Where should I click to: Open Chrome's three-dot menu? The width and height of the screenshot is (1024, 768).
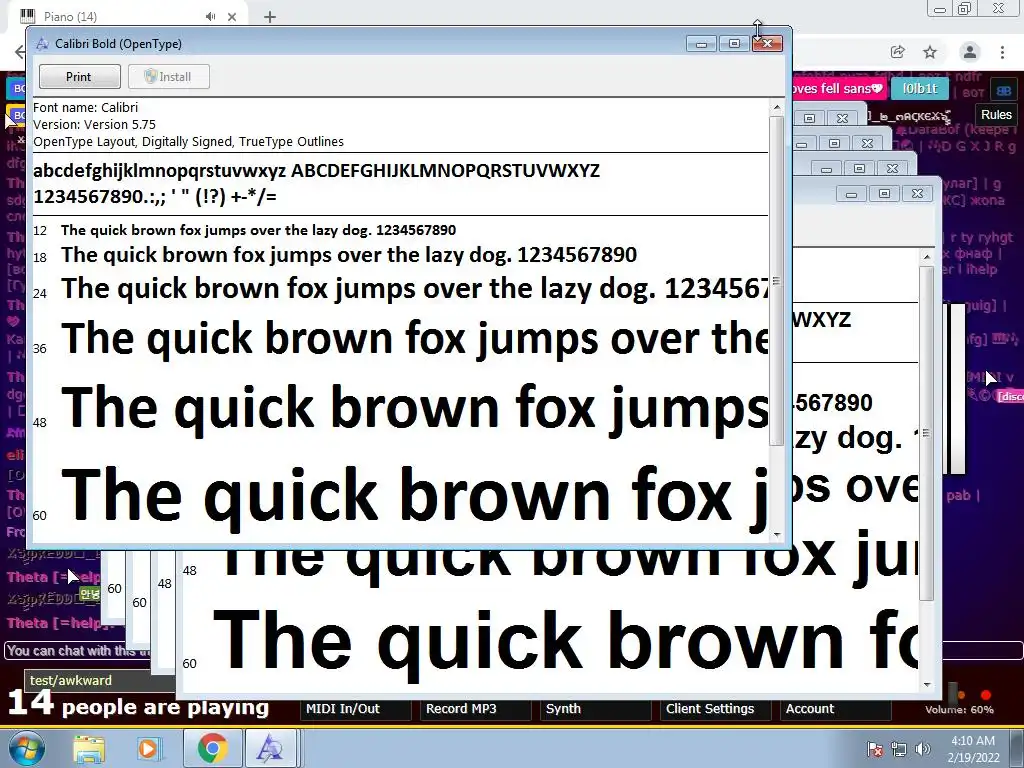[x=1002, y=52]
